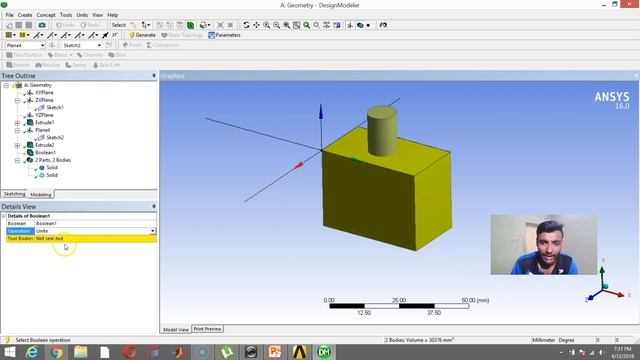
Task: Open the Parameters dialog
Action: pyautogui.click(x=224, y=35)
